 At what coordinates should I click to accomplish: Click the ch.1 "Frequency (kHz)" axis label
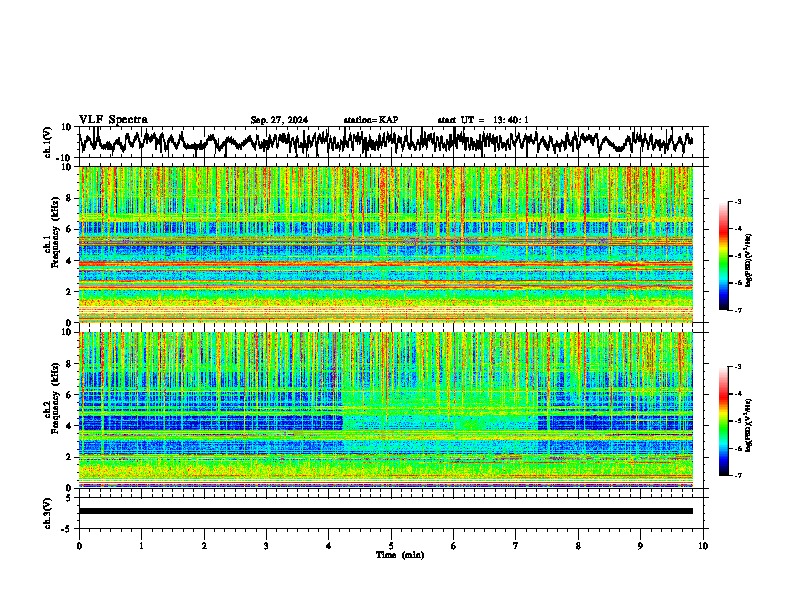pyautogui.click(x=55, y=232)
